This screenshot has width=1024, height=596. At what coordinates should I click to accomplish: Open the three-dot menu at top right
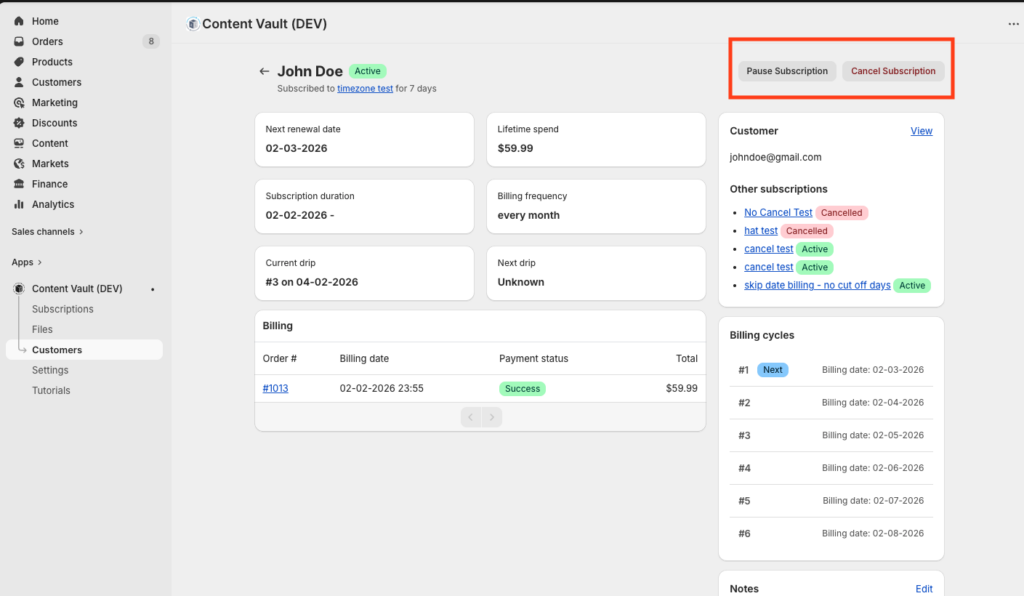coord(1013,24)
